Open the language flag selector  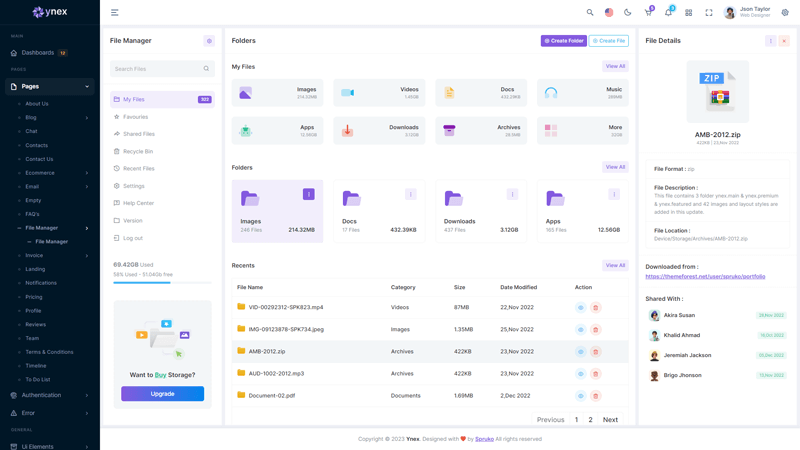tap(609, 13)
